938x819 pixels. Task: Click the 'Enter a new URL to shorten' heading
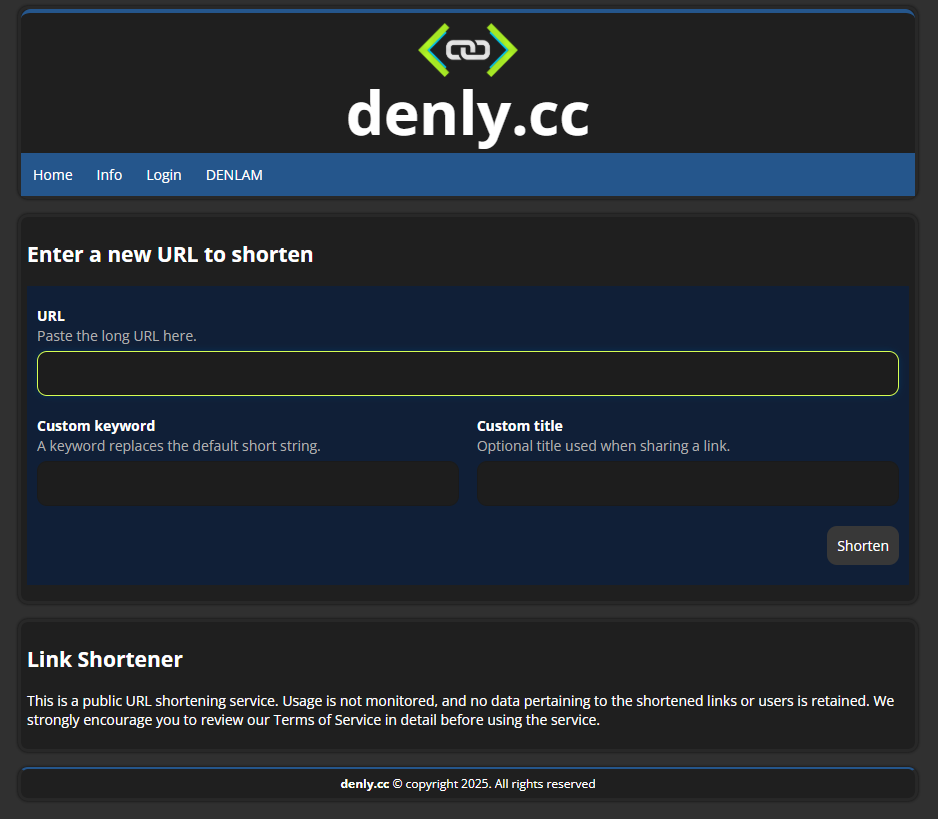click(x=170, y=254)
